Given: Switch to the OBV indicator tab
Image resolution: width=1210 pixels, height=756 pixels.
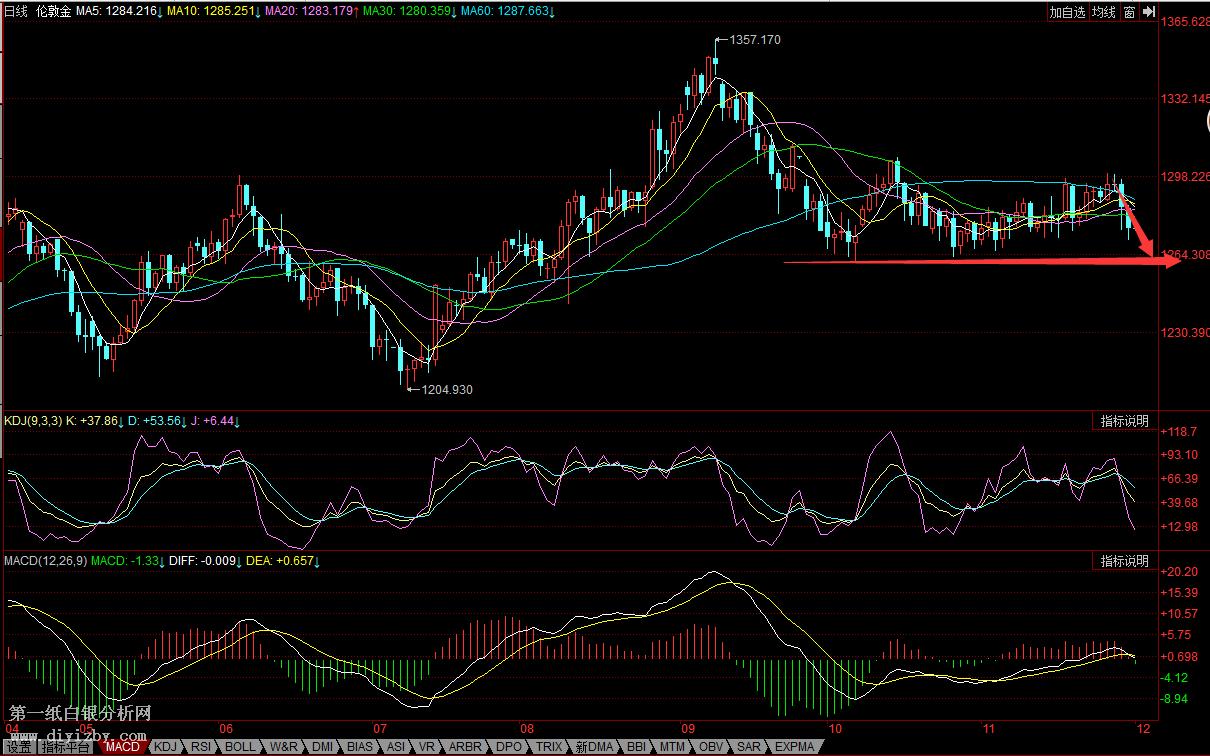Looking at the screenshot, I should coord(713,747).
